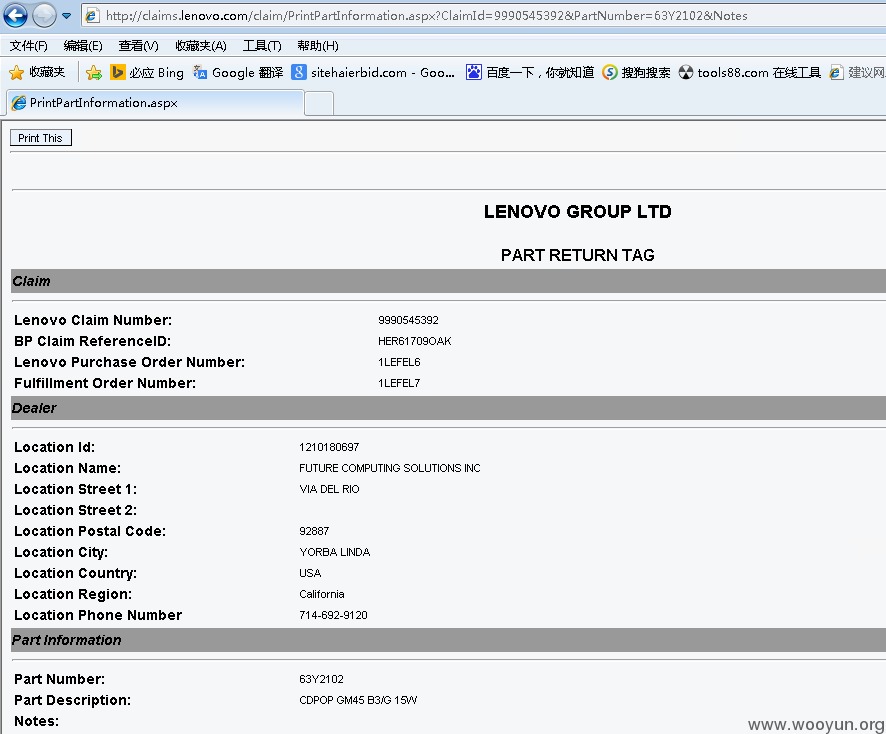Screen dimensions: 886x734
Task: Click part number value 63Y2102
Action: (321, 679)
